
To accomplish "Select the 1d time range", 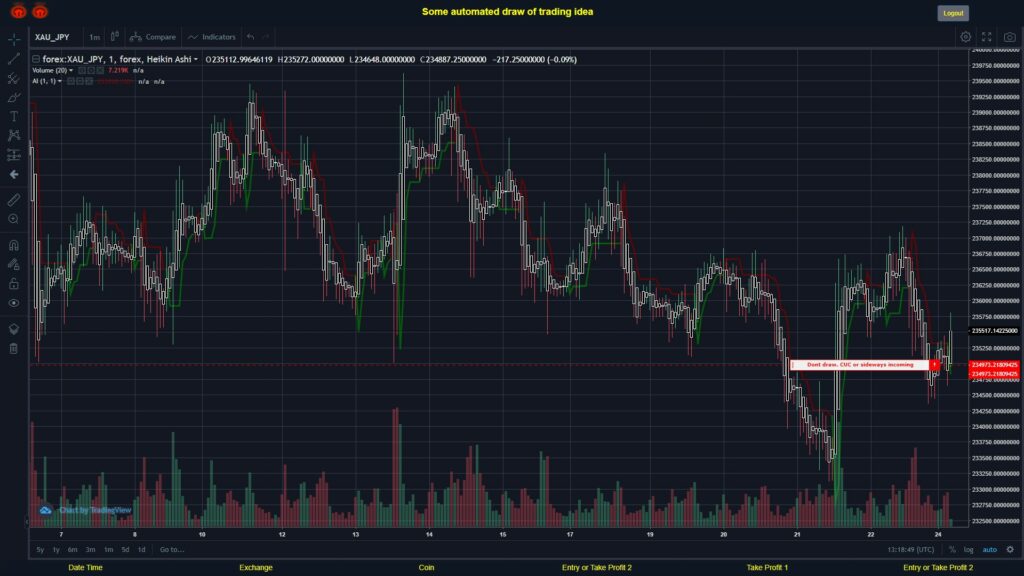I will tap(142, 549).
